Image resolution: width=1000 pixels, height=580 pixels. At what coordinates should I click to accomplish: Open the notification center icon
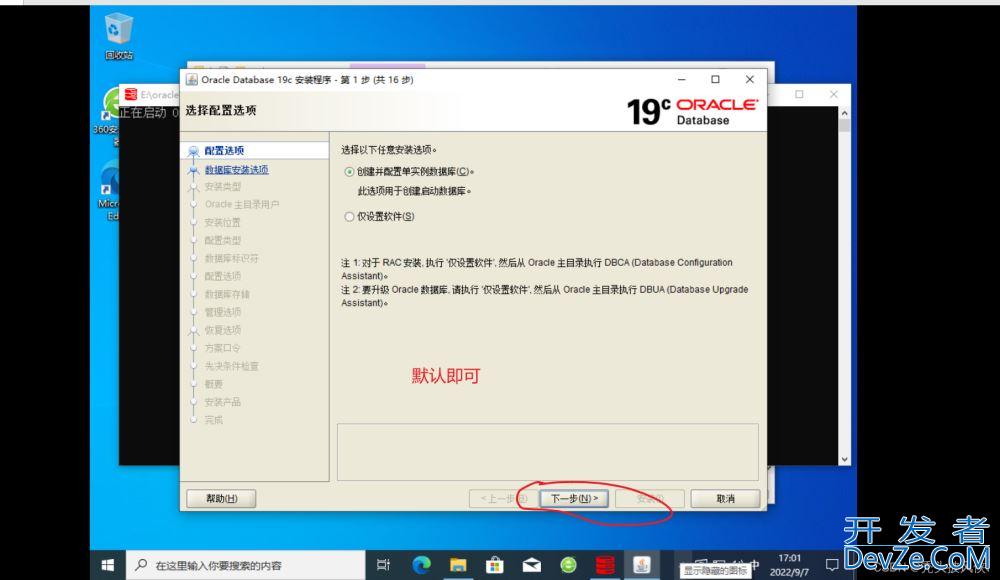coord(832,565)
